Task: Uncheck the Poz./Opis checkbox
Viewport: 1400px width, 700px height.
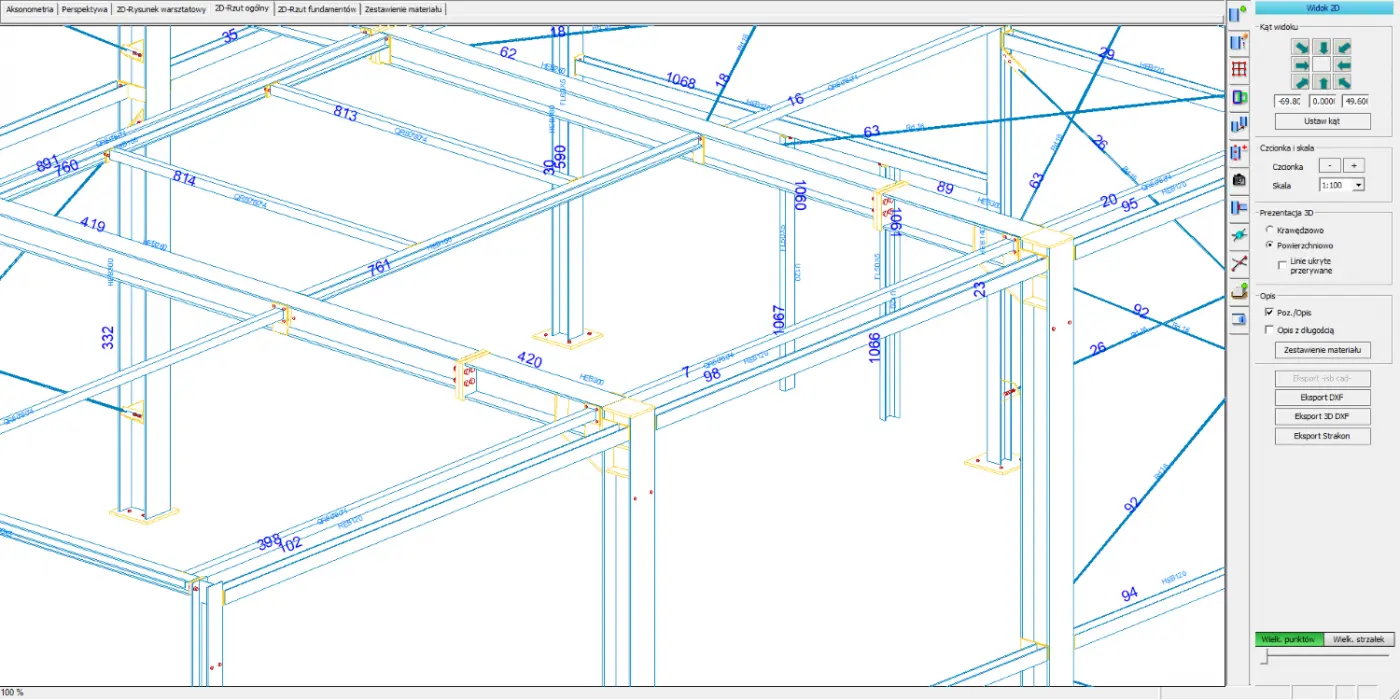Action: coord(1270,313)
